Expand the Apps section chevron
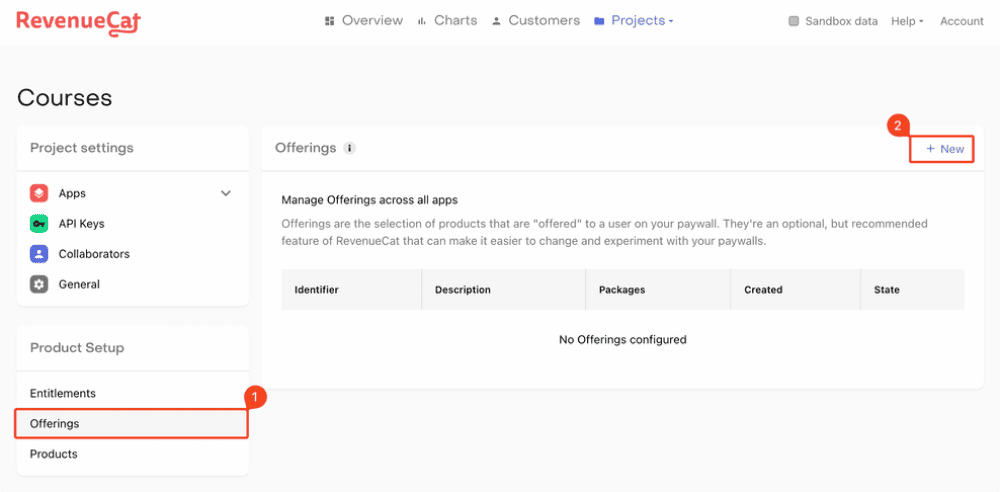Viewport: 1000px width, 492px height. pyautogui.click(x=226, y=193)
